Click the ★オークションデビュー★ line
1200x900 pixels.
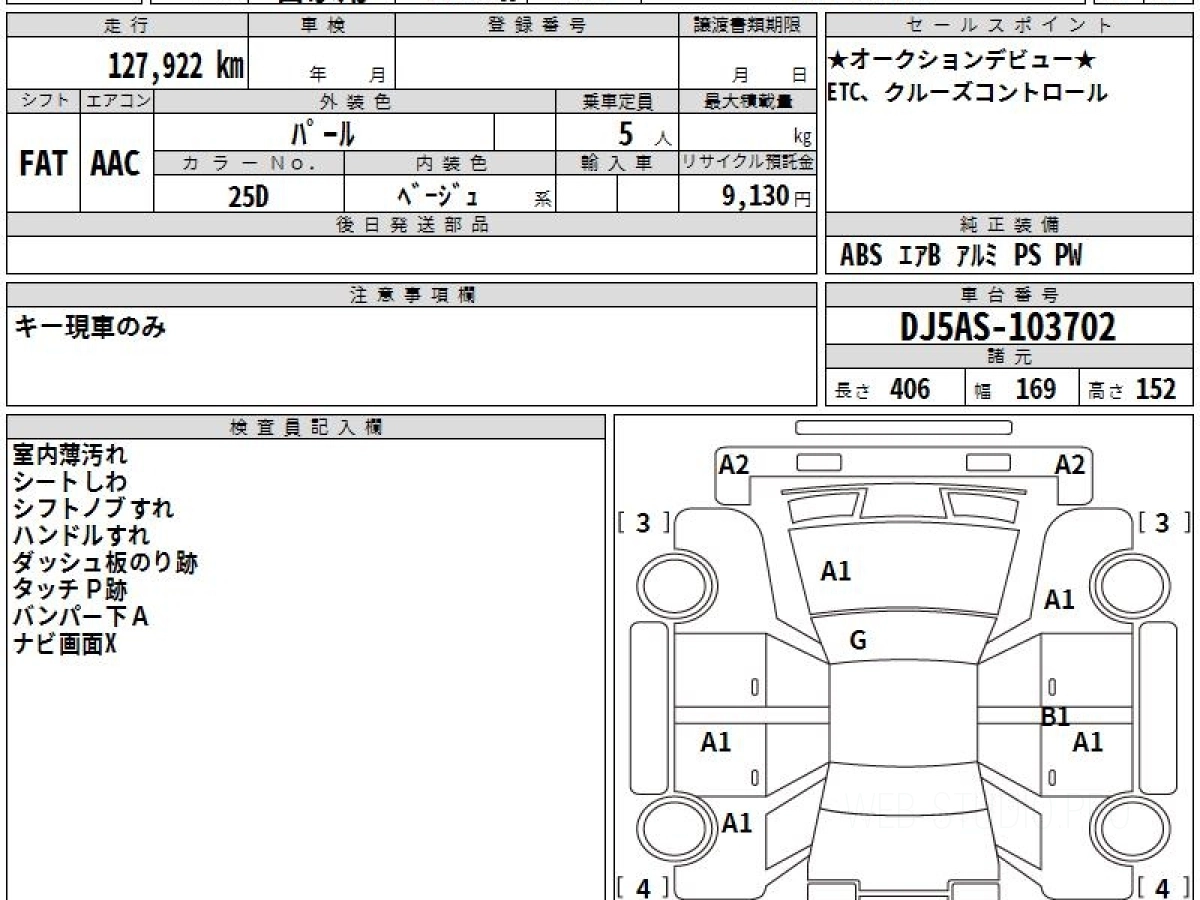961,61
